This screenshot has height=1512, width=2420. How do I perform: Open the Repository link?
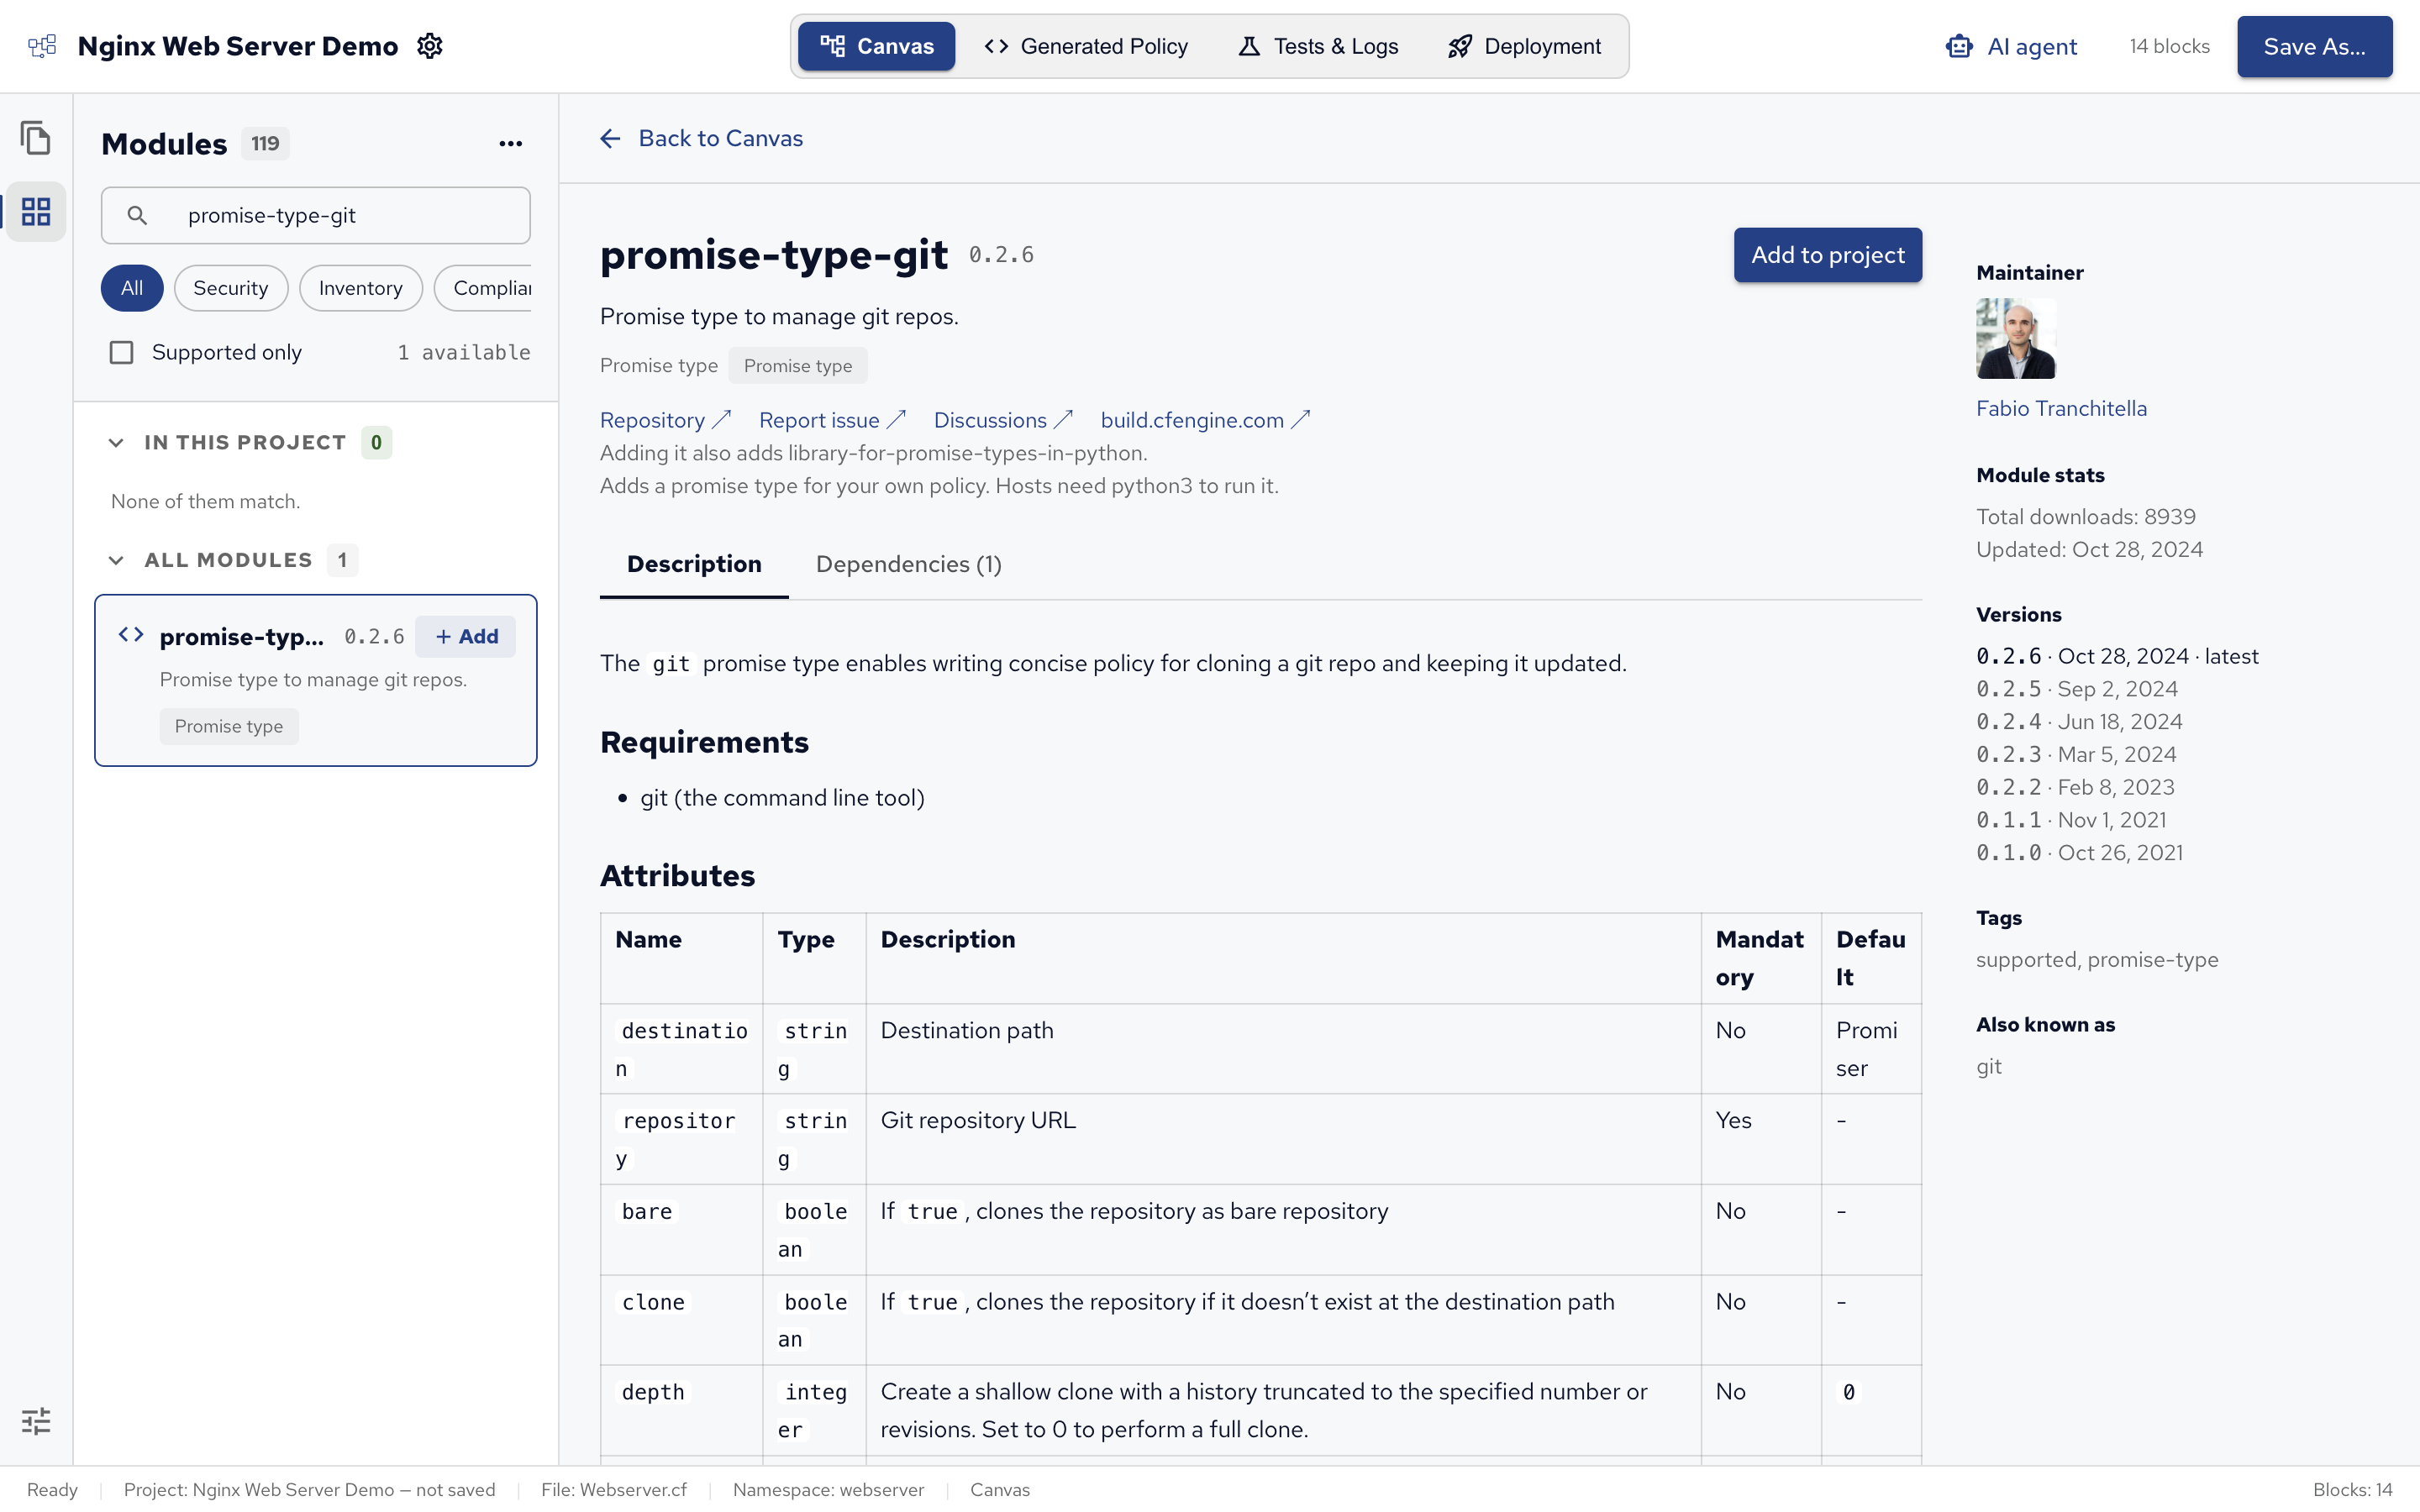tap(666, 421)
